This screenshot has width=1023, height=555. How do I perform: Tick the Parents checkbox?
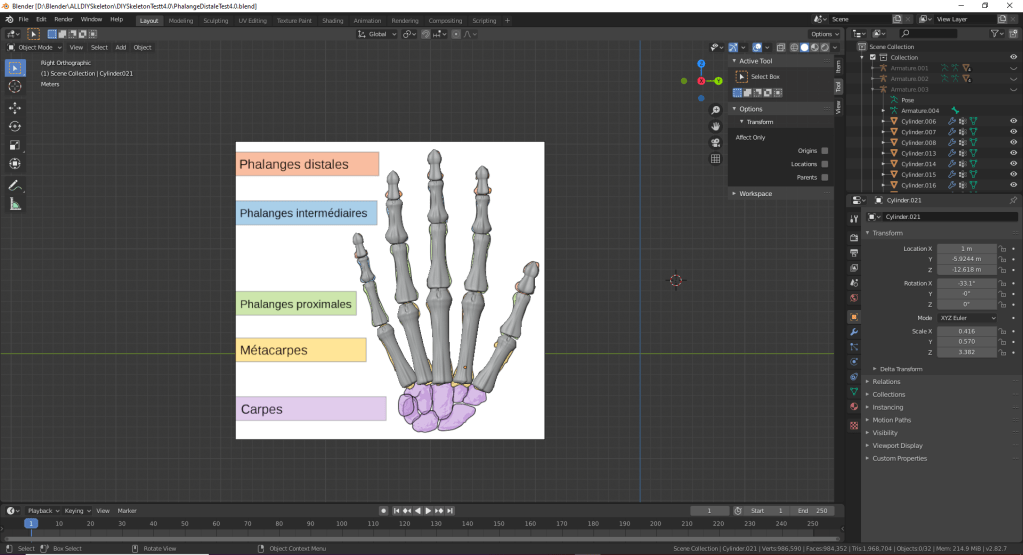point(824,177)
